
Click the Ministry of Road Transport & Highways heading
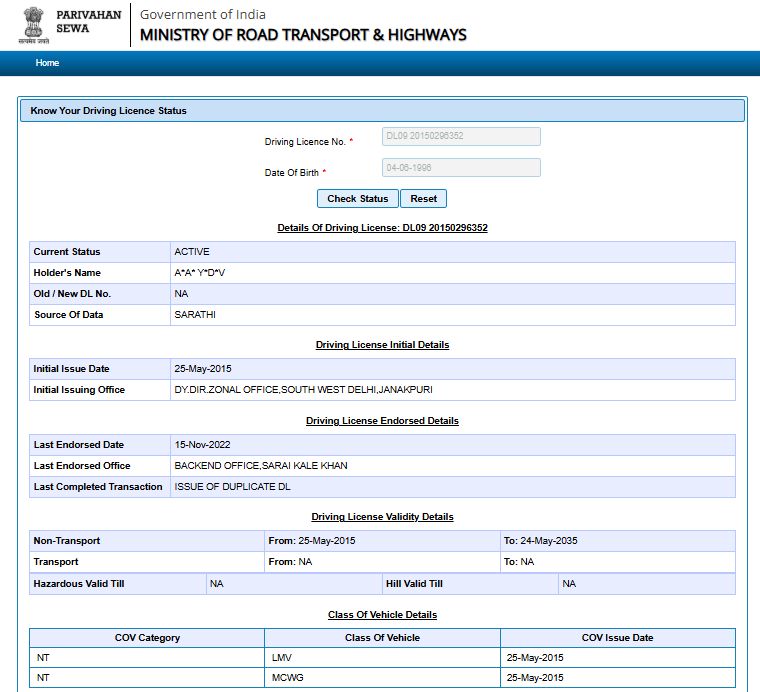point(303,35)
